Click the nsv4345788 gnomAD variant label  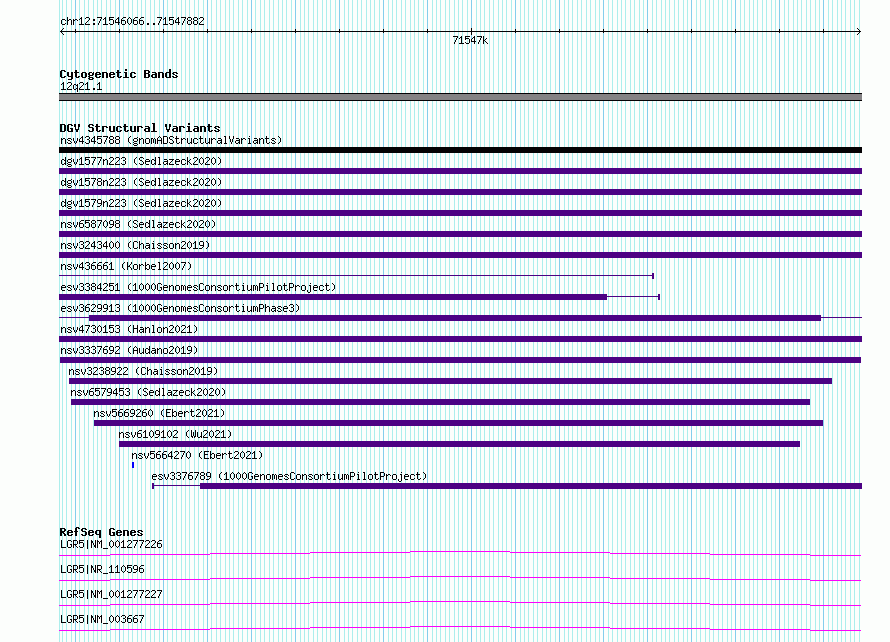(x=171, y=140)
